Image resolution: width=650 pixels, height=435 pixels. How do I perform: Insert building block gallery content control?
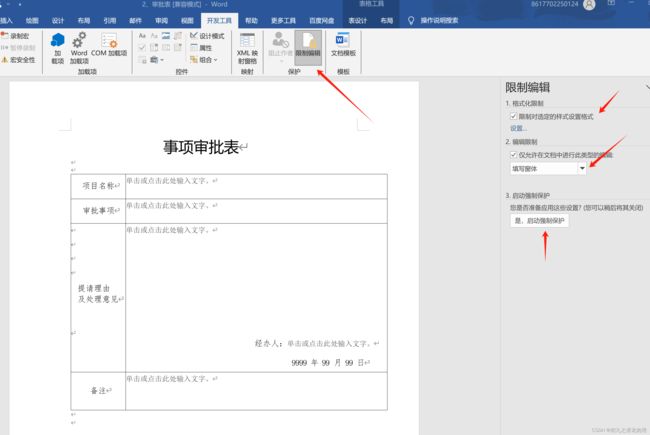(x=178, y=36)
